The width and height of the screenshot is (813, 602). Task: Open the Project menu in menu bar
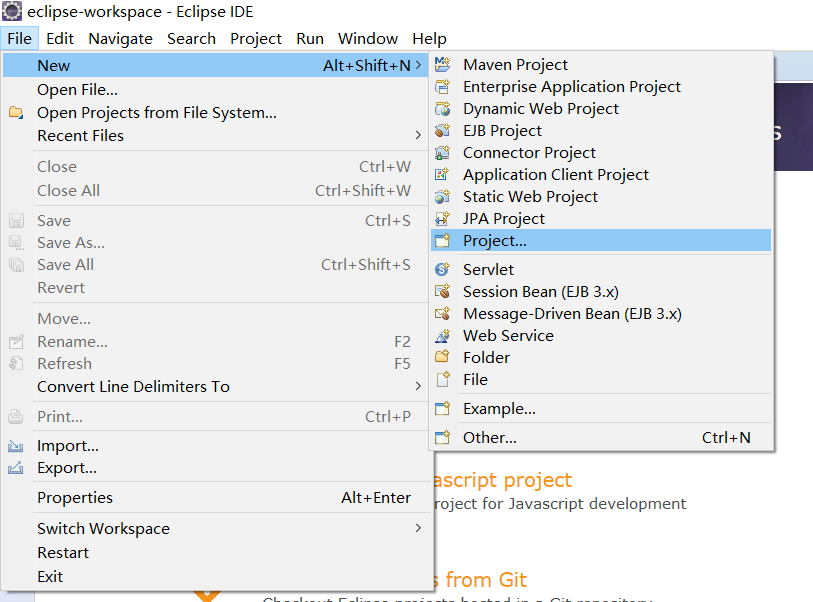tap(256, 39)
